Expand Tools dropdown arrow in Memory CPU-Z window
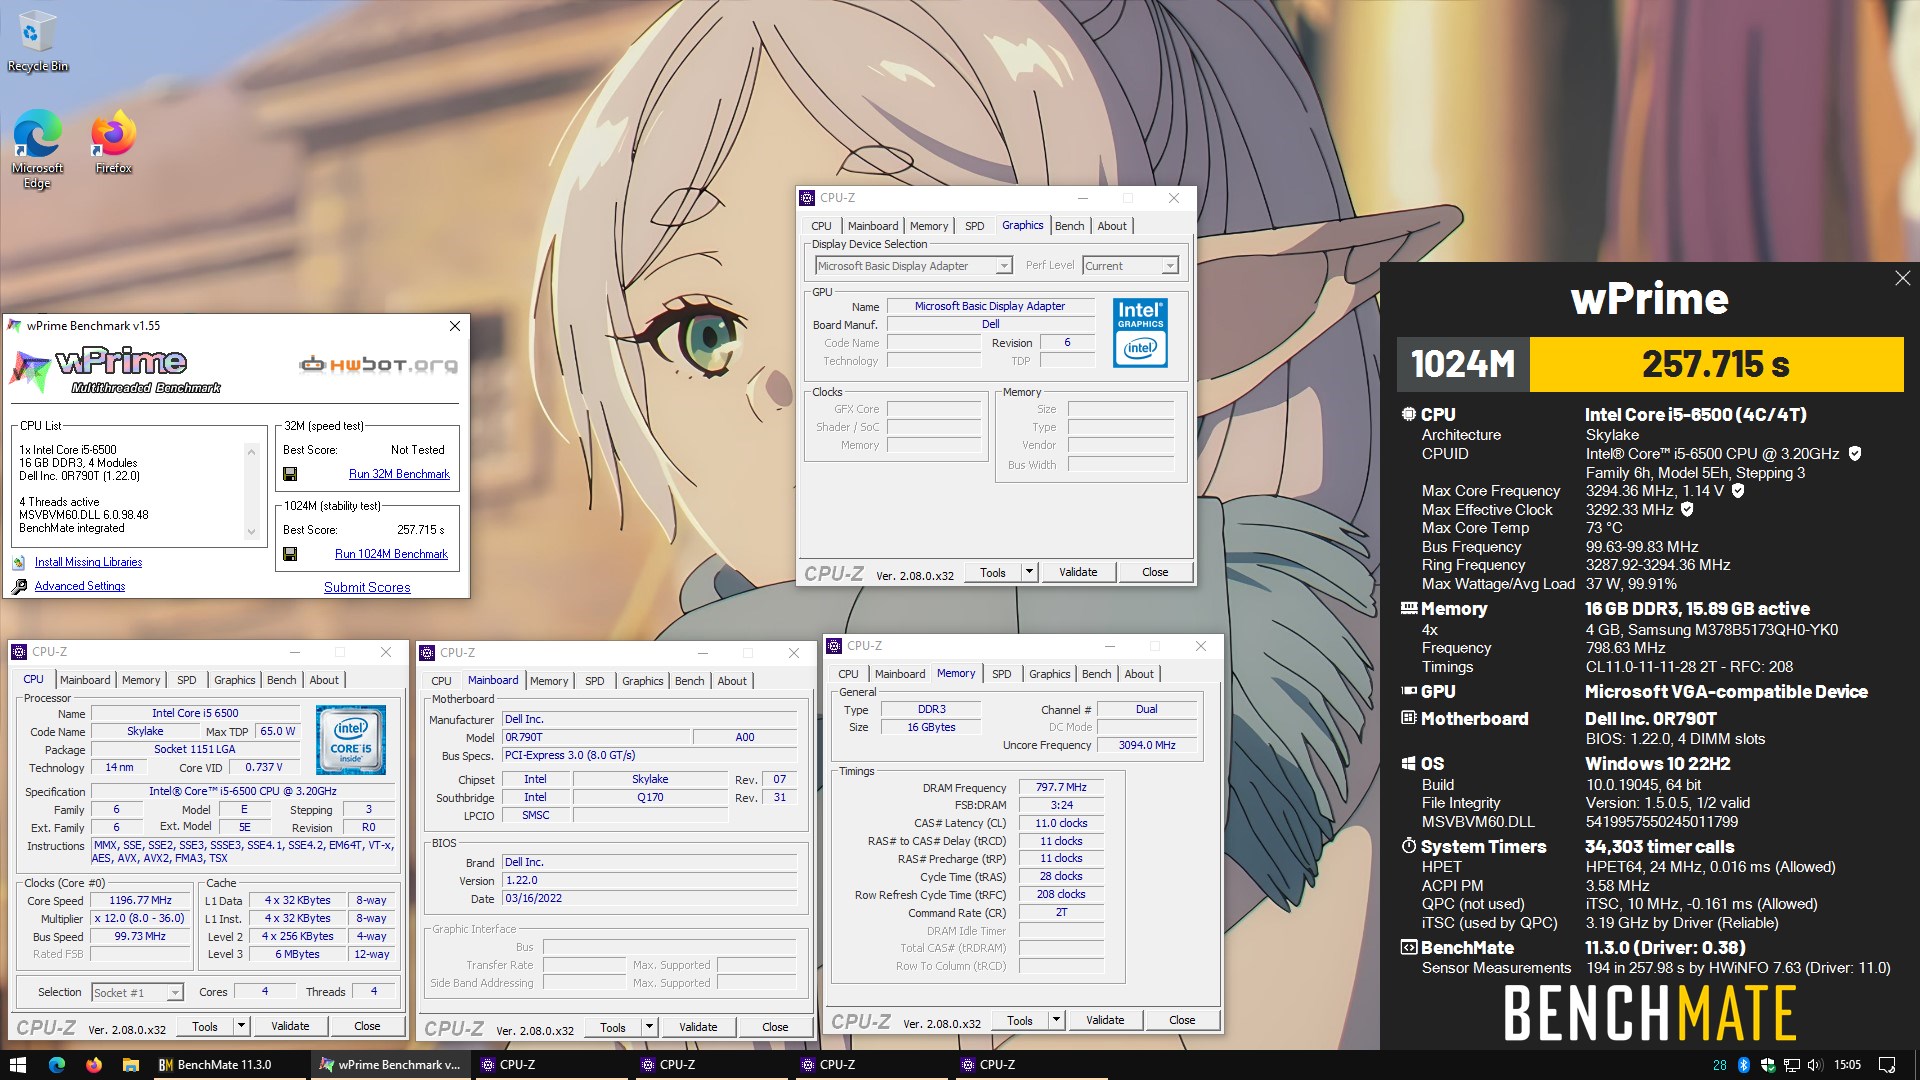1920x1080 pixels. click(1056, 1020)
